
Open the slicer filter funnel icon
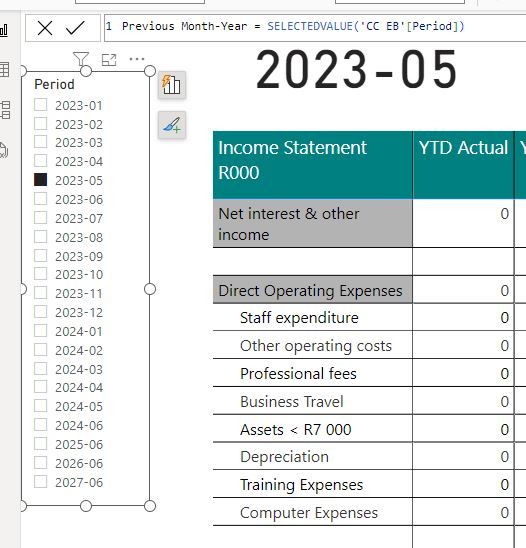pyautogui.click(x=81, y=59)
